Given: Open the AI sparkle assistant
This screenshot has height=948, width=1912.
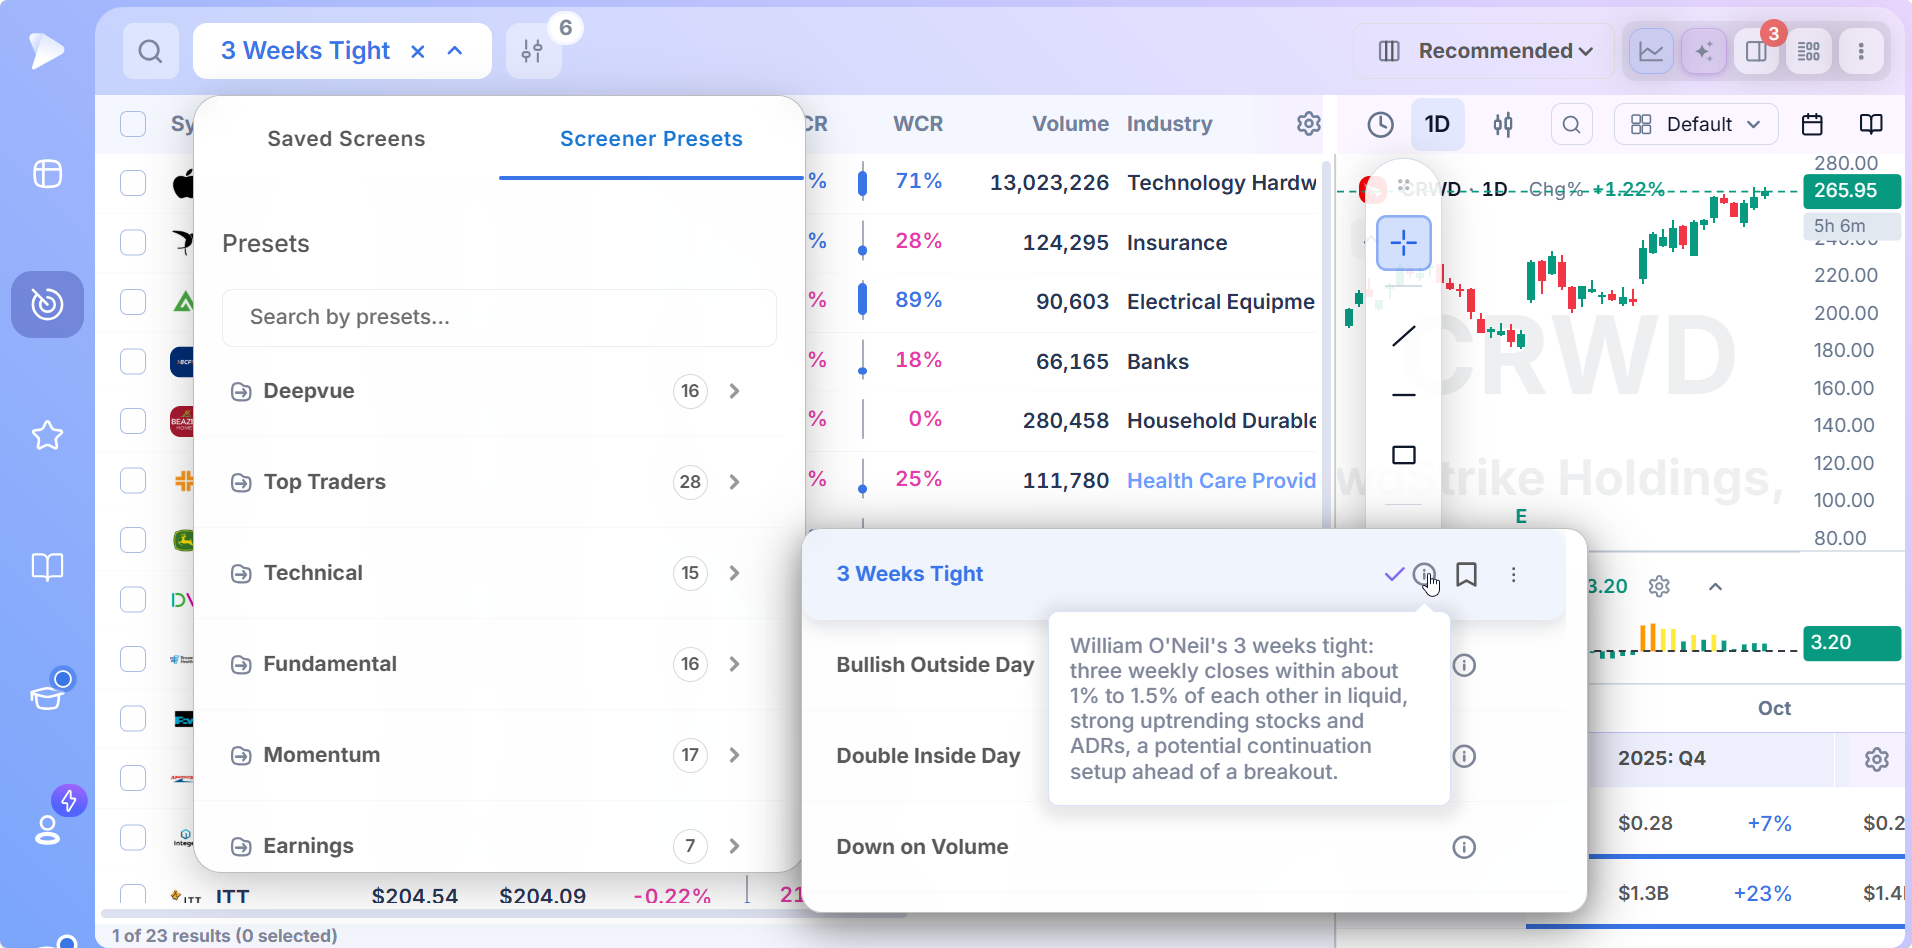Looking at the screenshot, I should (x=1704, y=51).
